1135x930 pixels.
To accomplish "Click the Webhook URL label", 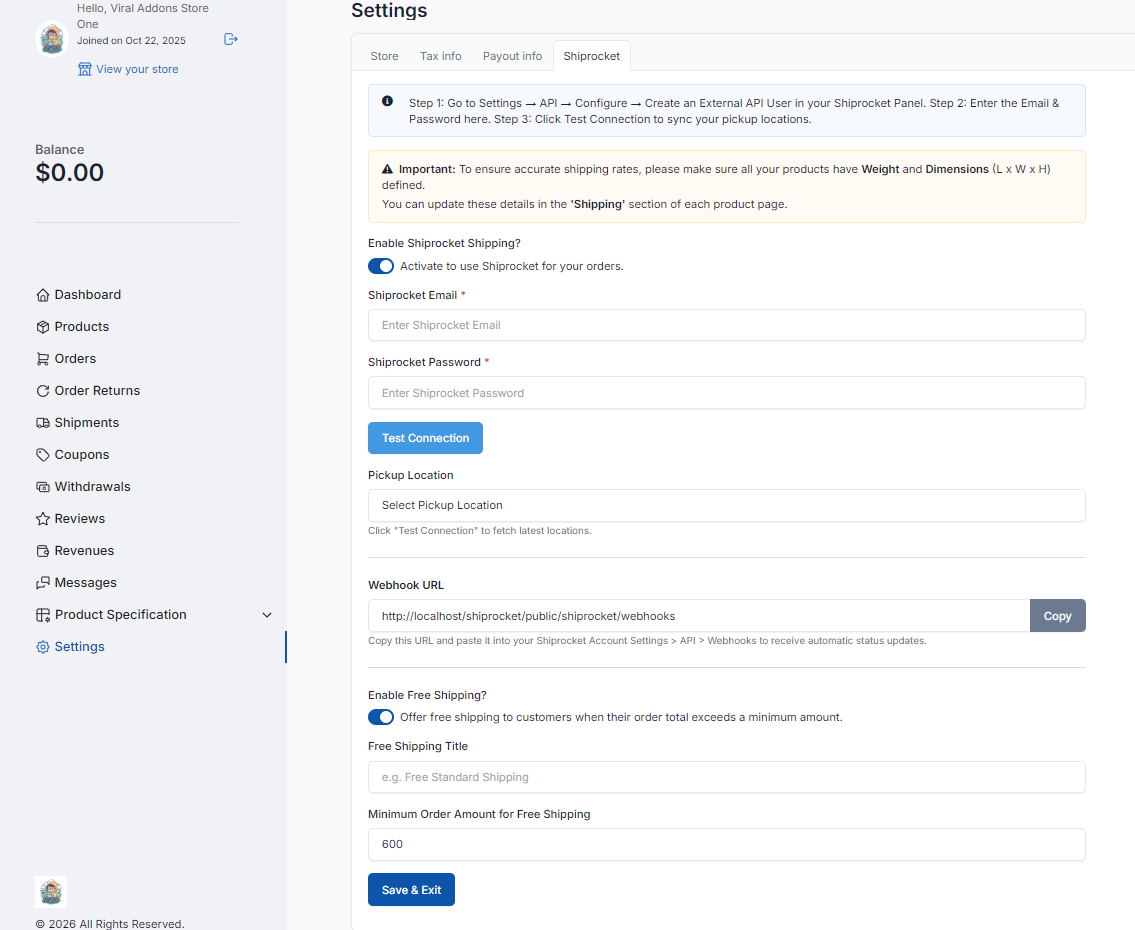I will (405, 585).
